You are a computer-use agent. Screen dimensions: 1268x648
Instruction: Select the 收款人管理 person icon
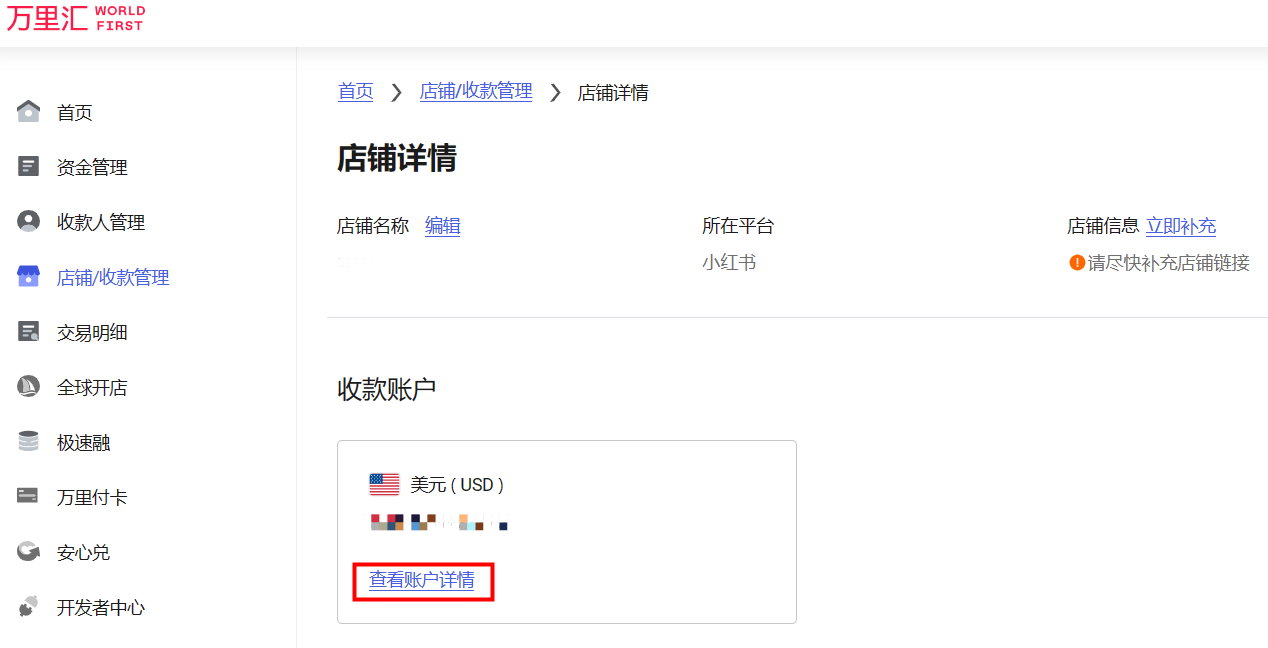point(29,221)
